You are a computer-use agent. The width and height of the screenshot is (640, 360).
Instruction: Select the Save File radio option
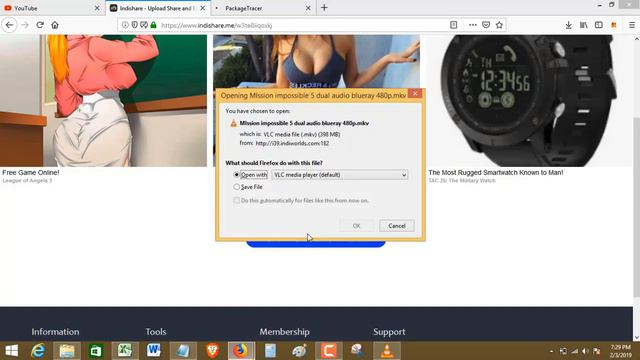pyautogui.click(x=236, y=187)
